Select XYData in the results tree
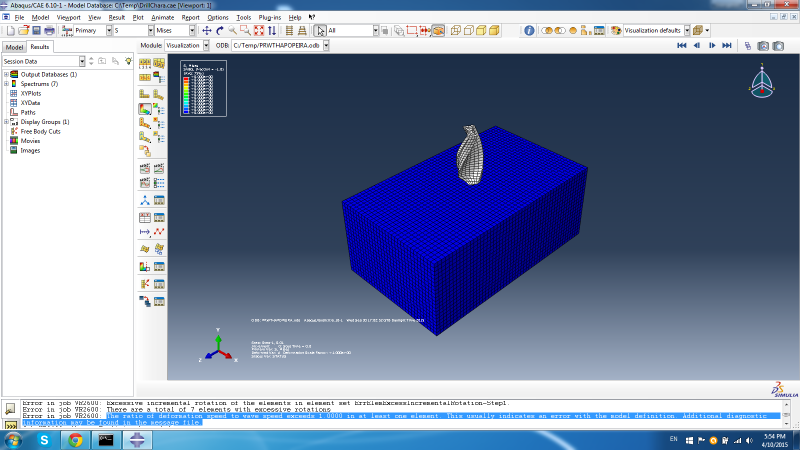This screenshot has width=800, height=450. point(31,103)
